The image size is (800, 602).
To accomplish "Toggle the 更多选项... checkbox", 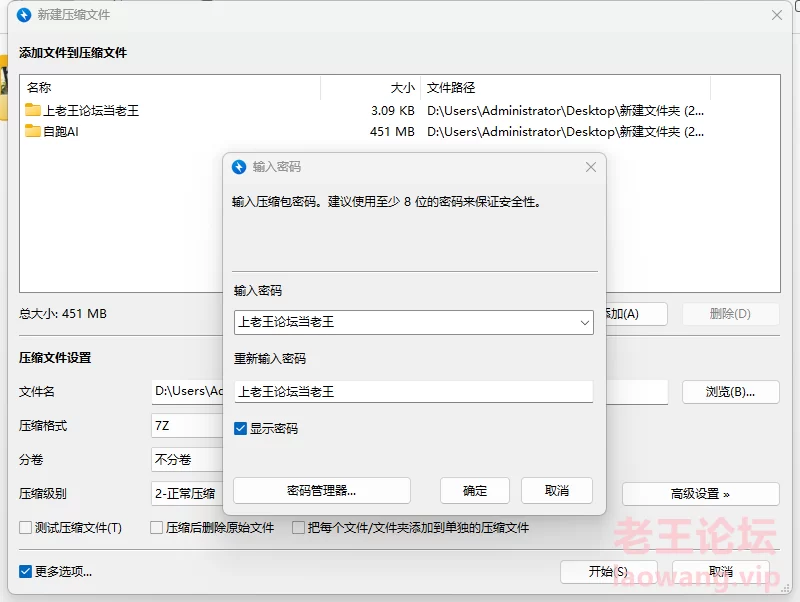I will click(x=25, y=571).
